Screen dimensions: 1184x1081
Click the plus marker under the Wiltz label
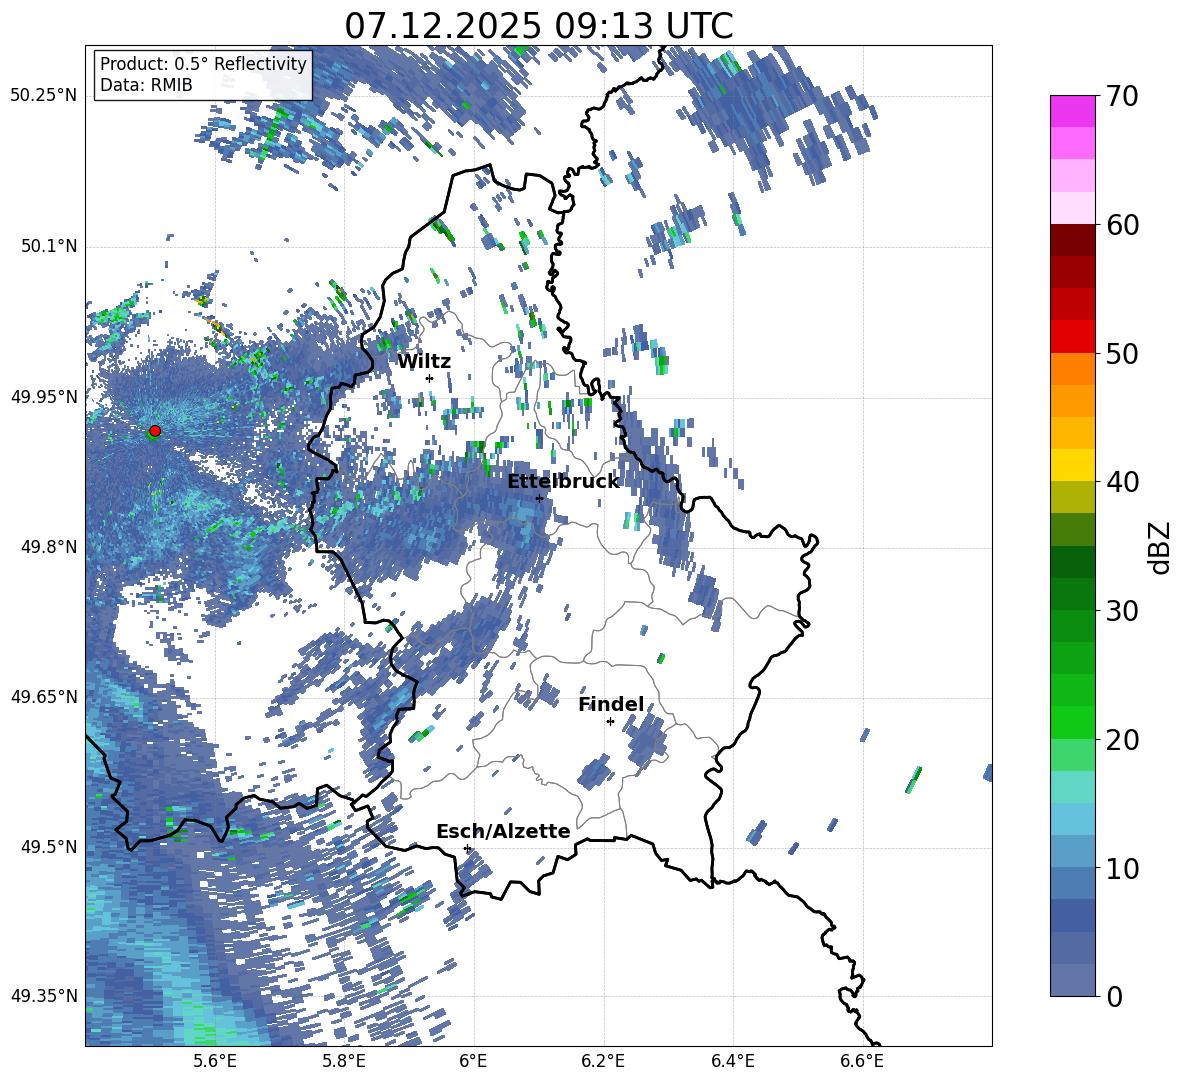pos(430,378)
